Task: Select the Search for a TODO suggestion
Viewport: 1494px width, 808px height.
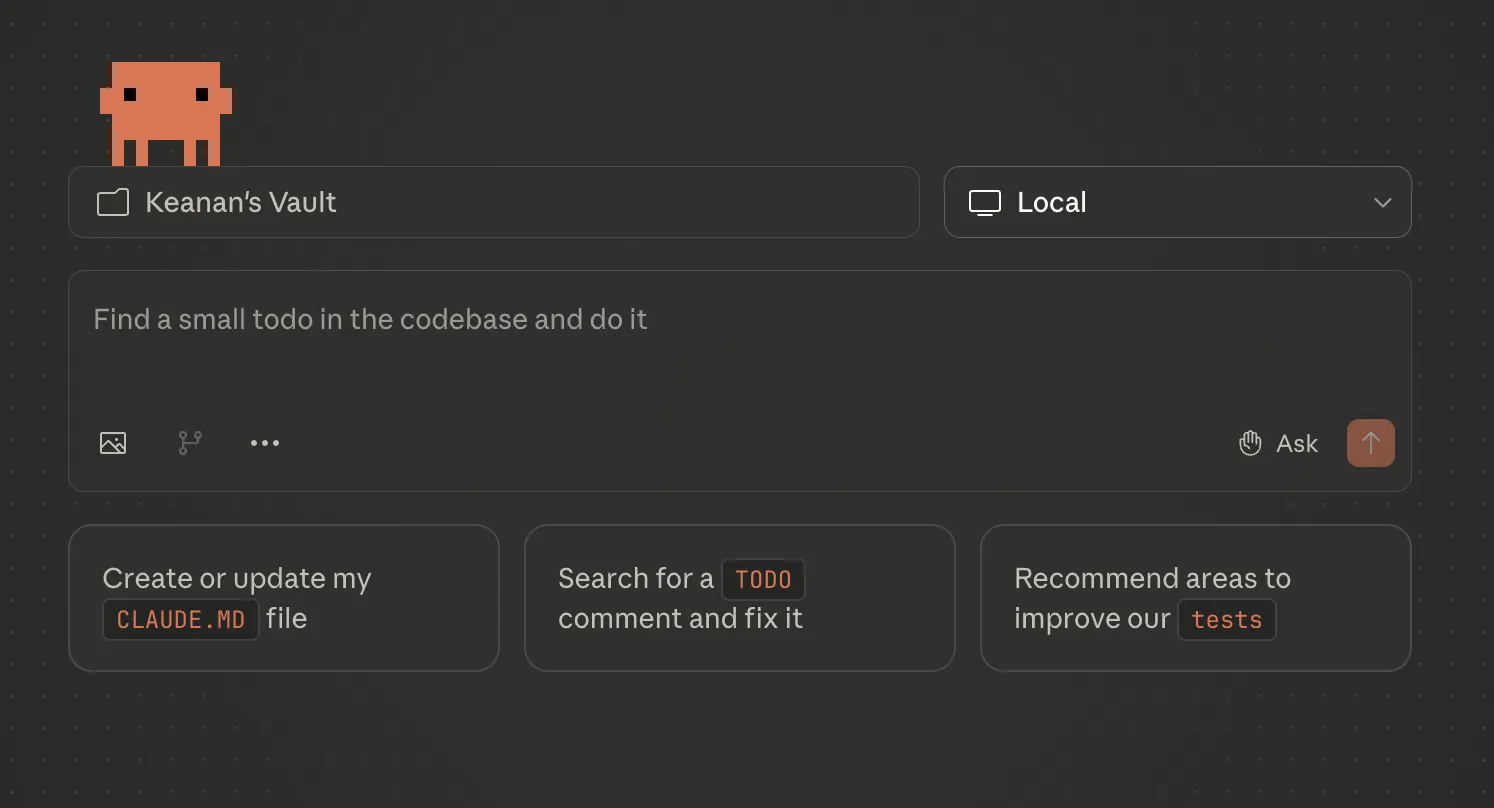Action: coord(739,598)
